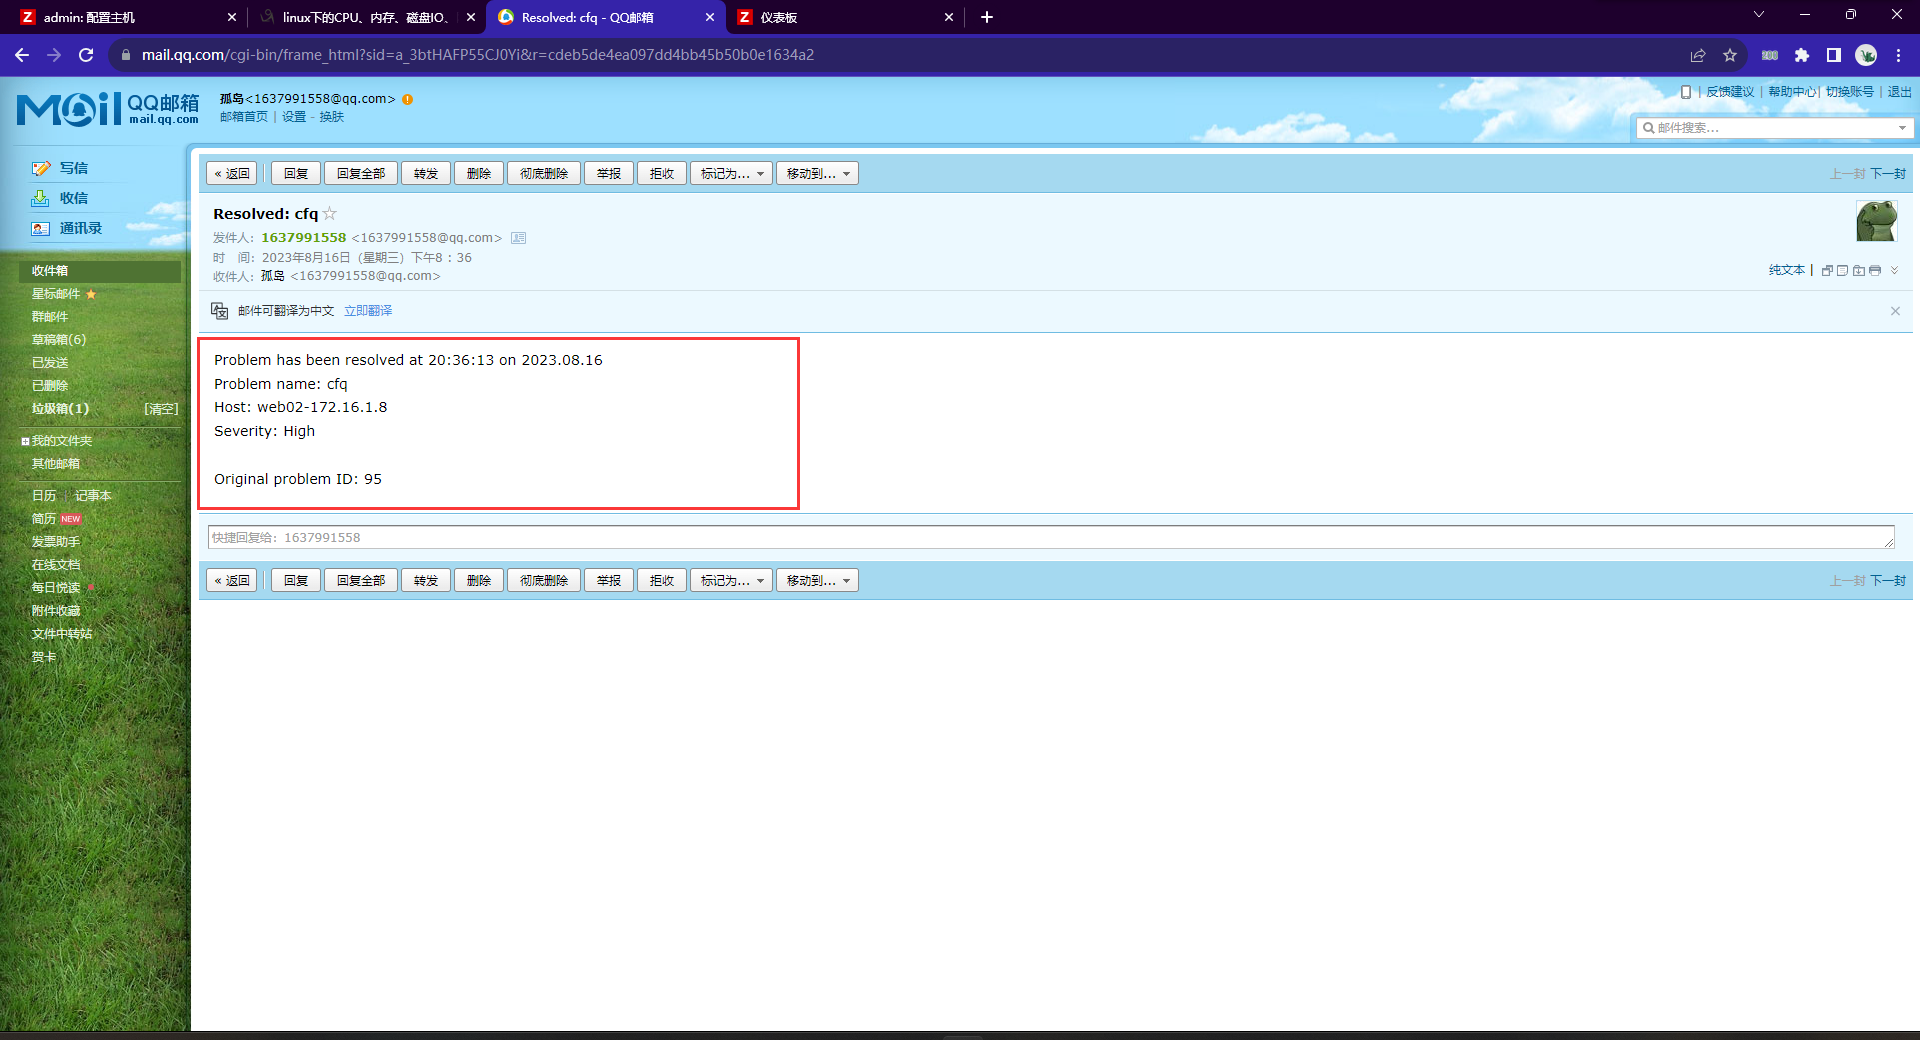Screen dimensions: 1920x1040
Task: Star this email next to Resolved: cfq
Action: pos(330,213)
